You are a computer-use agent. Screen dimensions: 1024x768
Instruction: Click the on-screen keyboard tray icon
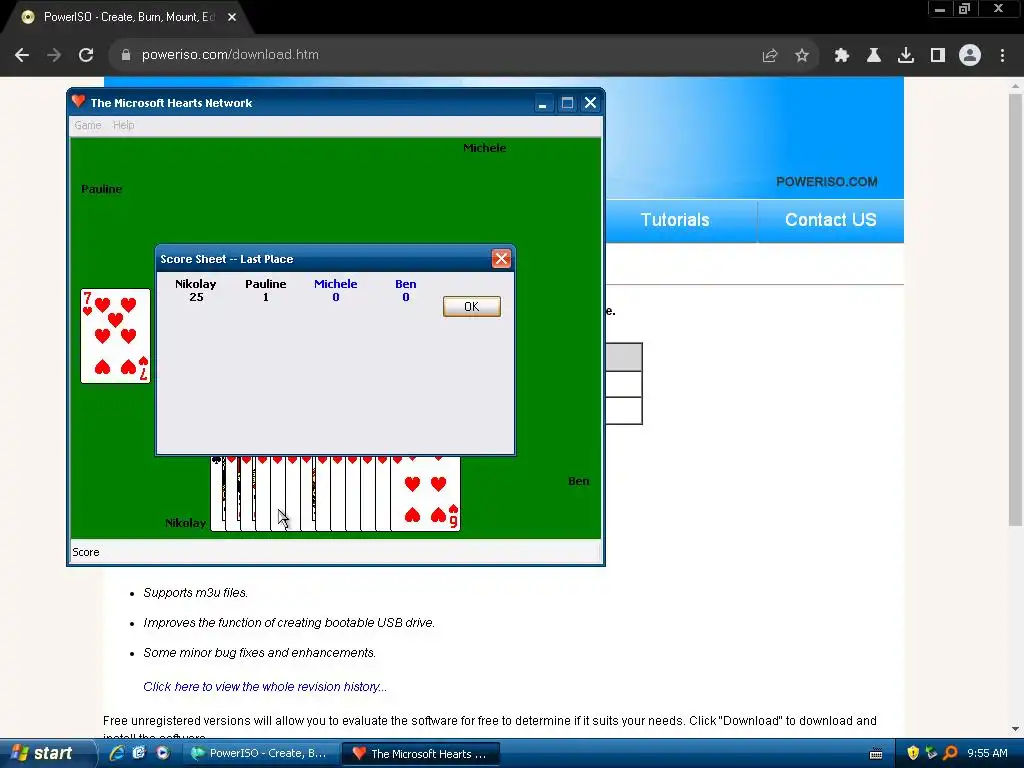(876, 754)
